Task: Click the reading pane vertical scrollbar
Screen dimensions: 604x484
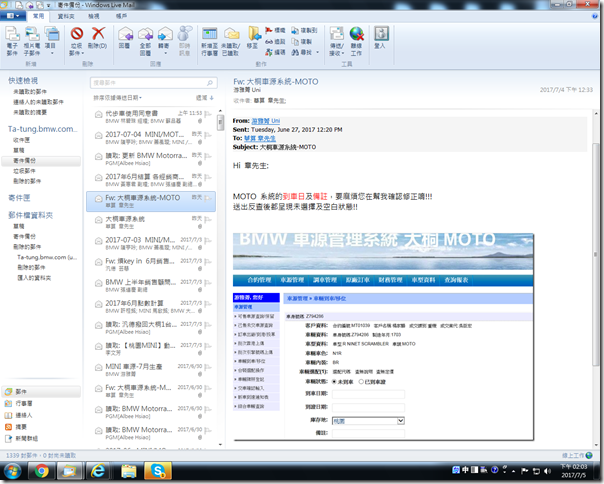Action: 596,254
